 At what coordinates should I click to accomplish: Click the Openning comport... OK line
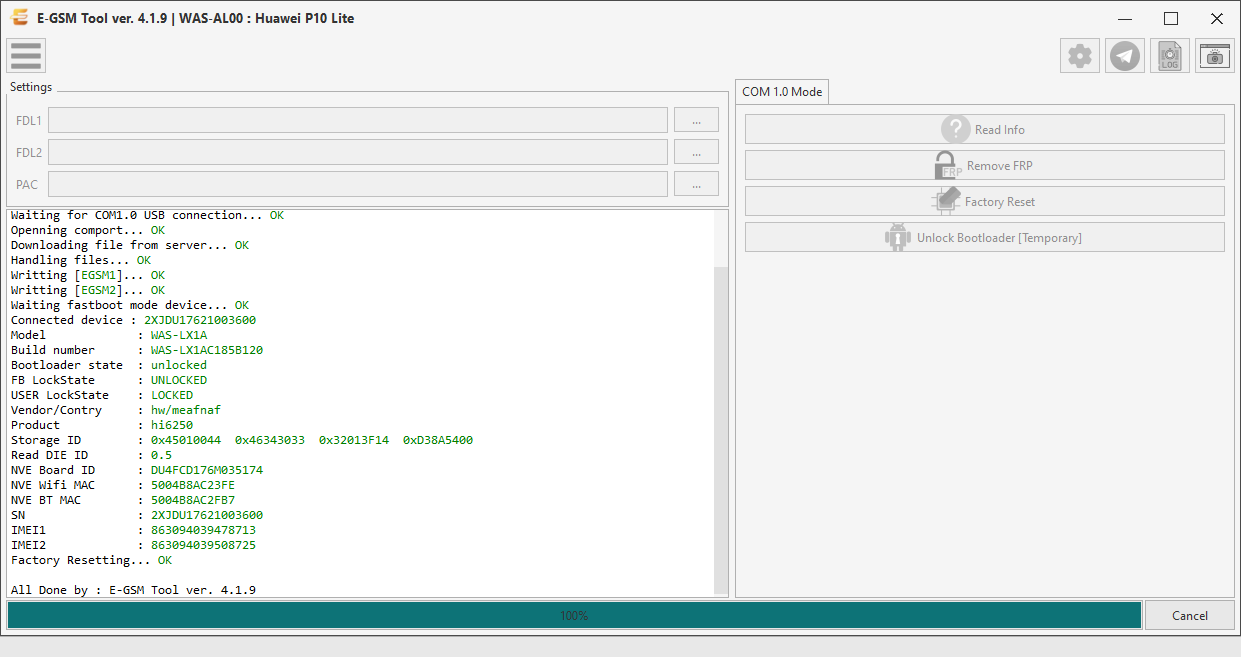(x=88, y=230)
